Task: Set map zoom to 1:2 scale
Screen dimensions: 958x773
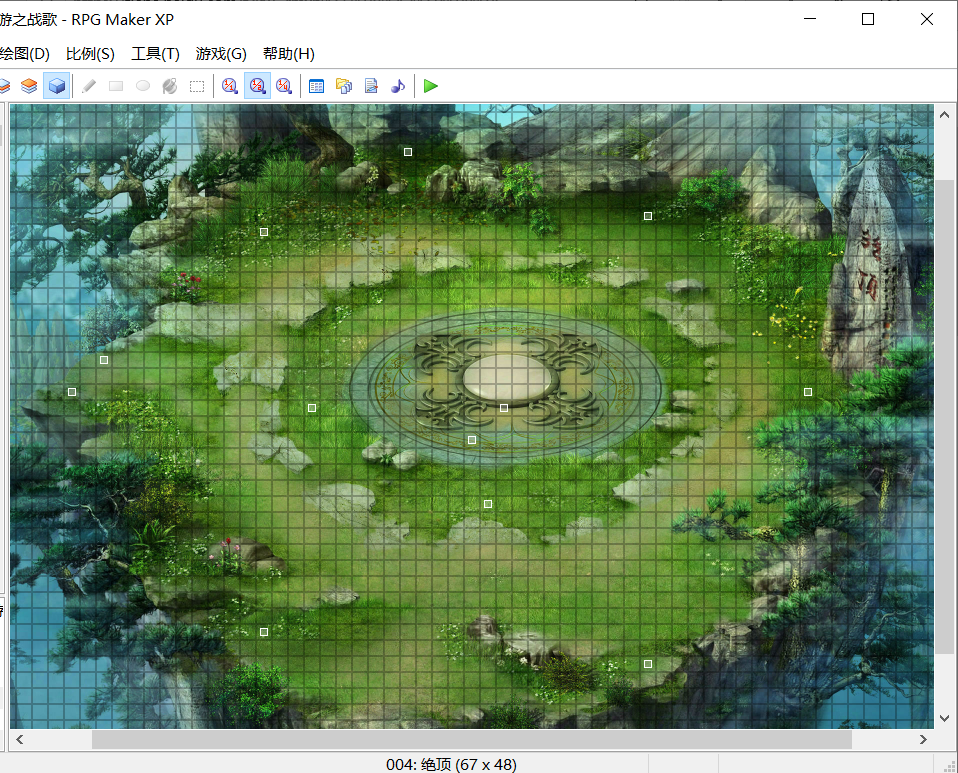Action: click(x=257, y=86)
